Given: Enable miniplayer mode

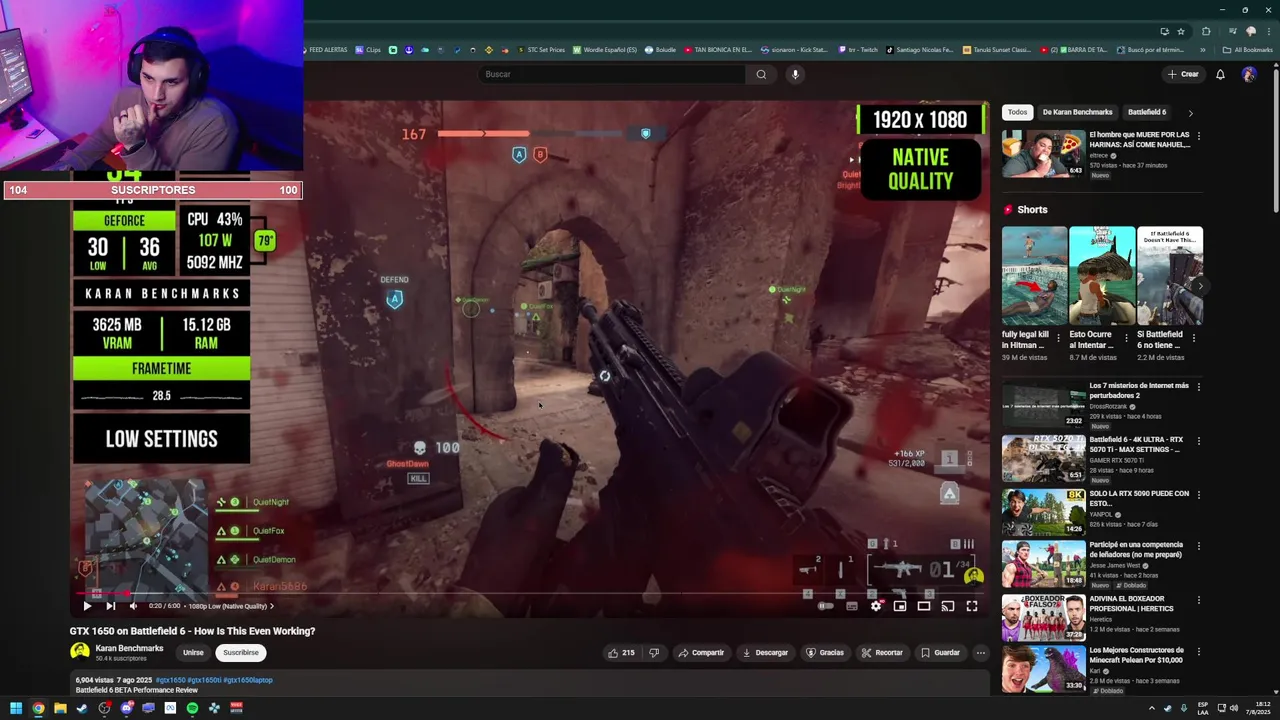Looking at the screenshot, I should (x=900, y=606).
